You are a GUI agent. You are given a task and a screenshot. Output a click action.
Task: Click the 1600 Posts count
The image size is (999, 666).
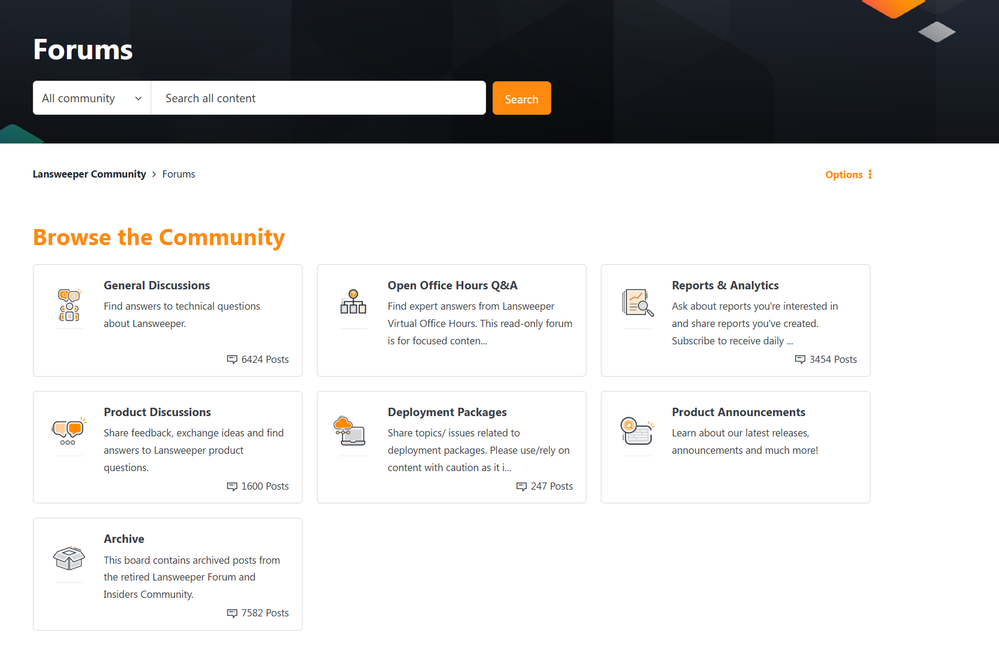tap(265, 486)
